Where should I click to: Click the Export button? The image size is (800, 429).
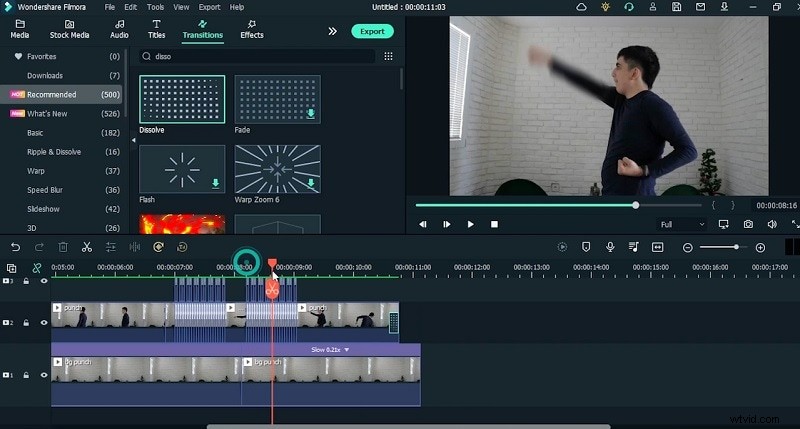tap(372, 31)
